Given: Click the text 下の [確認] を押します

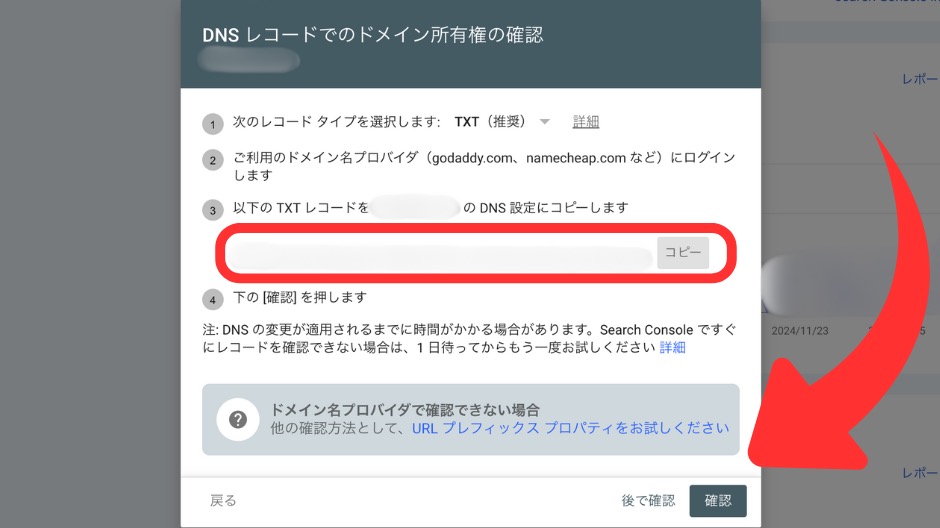Looking at the screenshot, I should click(300, 297).
